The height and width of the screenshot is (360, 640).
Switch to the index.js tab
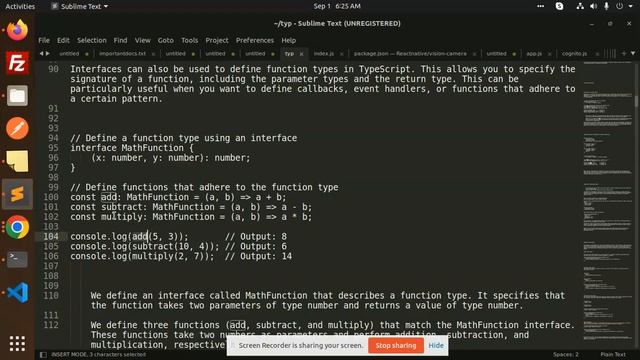click(324, 53)
